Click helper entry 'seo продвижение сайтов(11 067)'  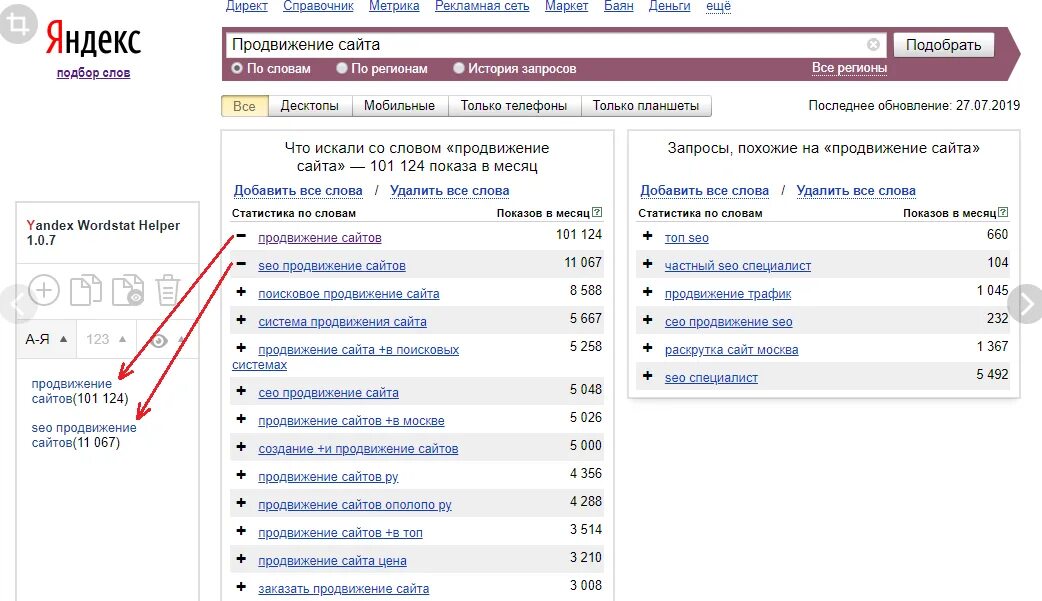84,435
